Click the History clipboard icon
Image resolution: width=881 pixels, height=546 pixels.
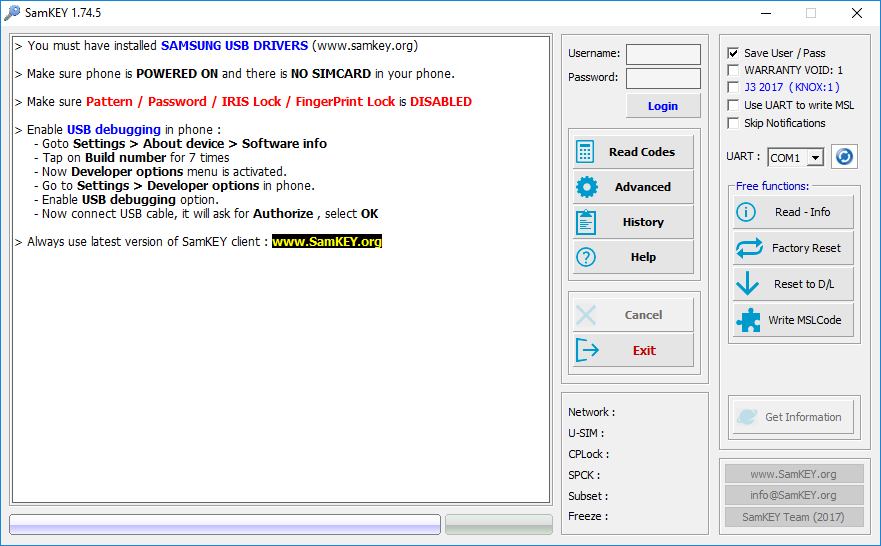[x=586, y=222]
